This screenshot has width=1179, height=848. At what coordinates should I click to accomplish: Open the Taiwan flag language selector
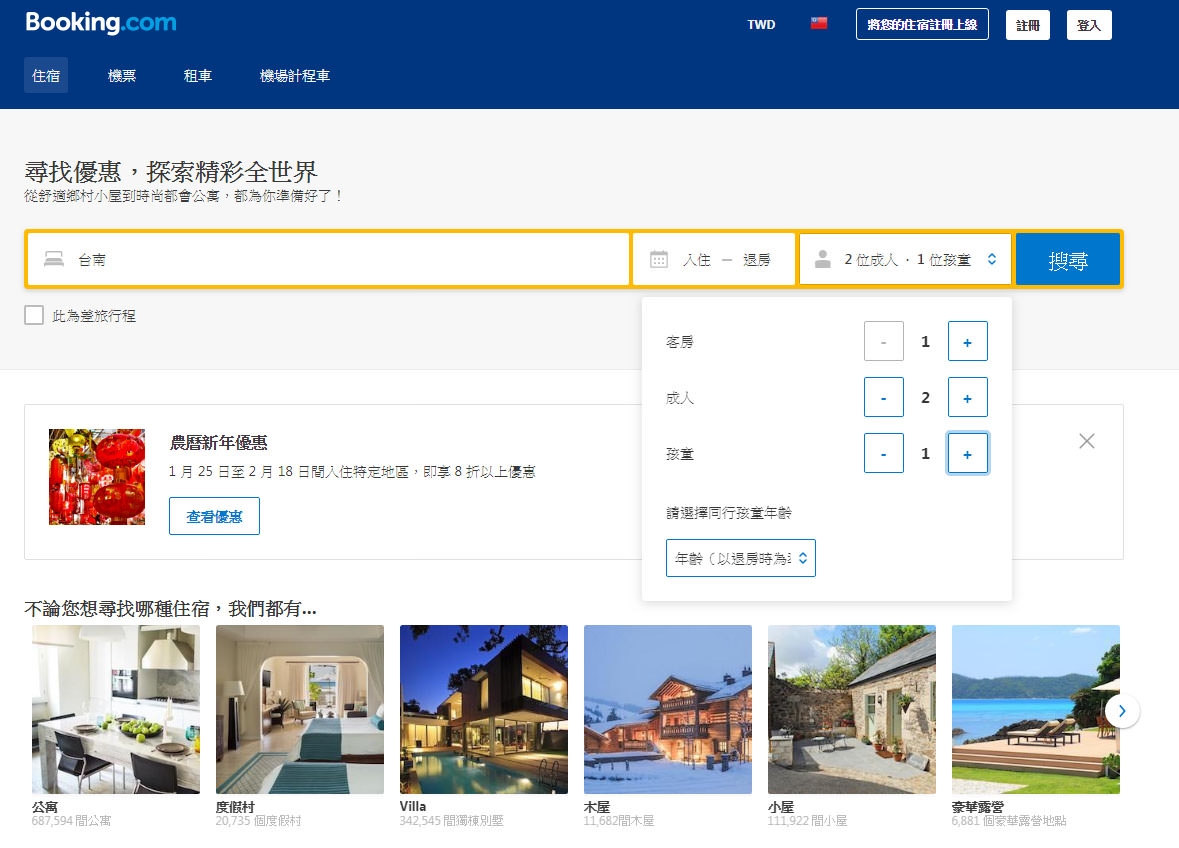tap(819, 23)
